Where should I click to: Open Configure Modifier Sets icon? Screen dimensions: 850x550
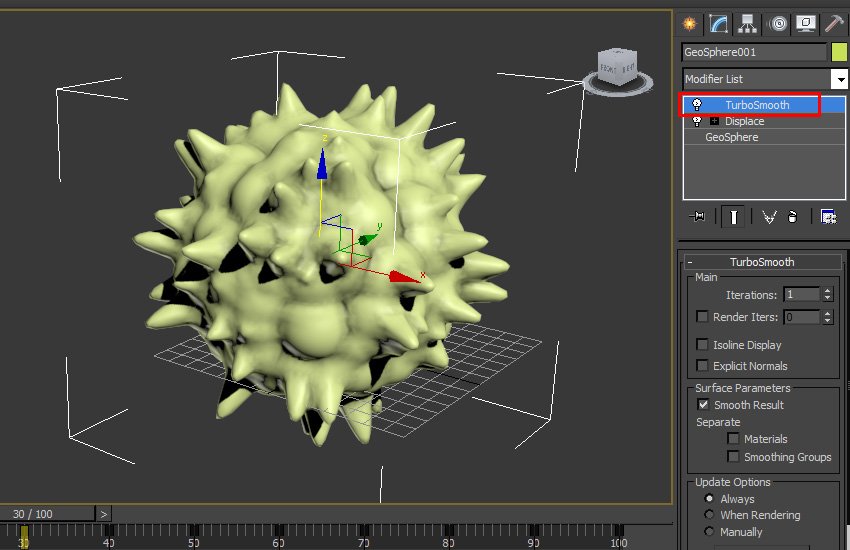(x=828, y=216)
